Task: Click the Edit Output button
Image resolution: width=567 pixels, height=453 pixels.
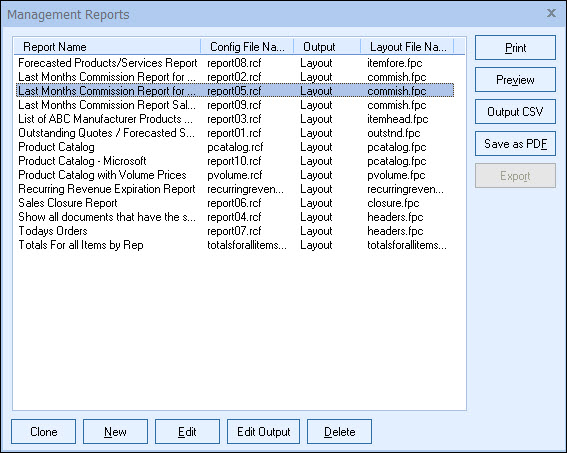Action: 264,432
